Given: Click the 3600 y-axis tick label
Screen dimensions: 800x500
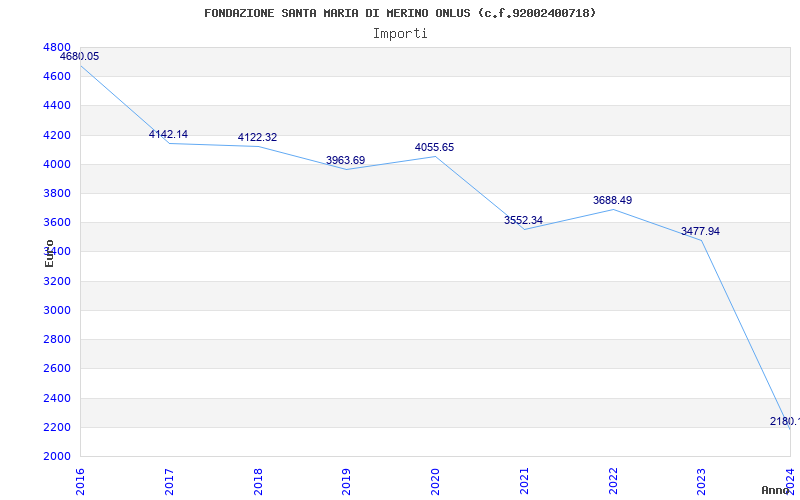Looking at the screenshot, I should coord(57,222).
